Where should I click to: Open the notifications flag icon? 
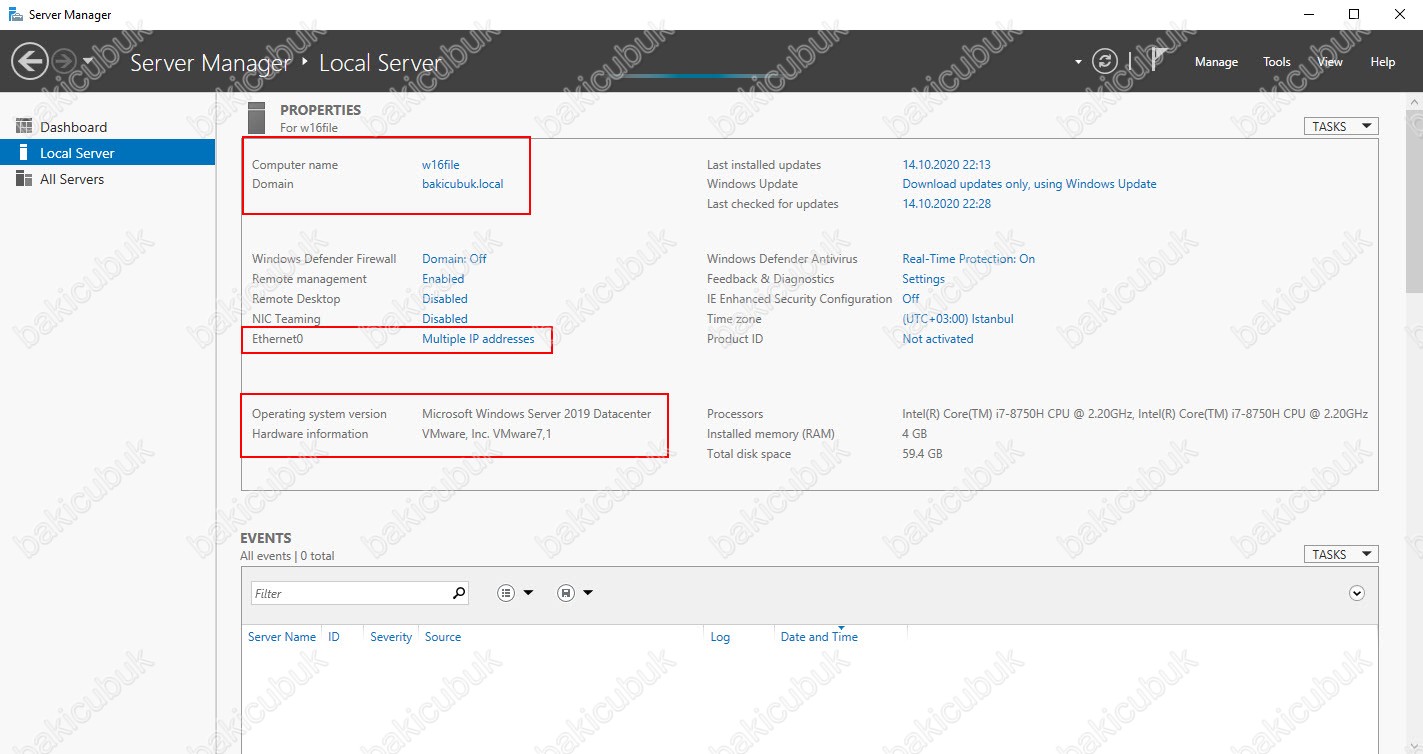pyautogui.click(x=1158, y=60)
